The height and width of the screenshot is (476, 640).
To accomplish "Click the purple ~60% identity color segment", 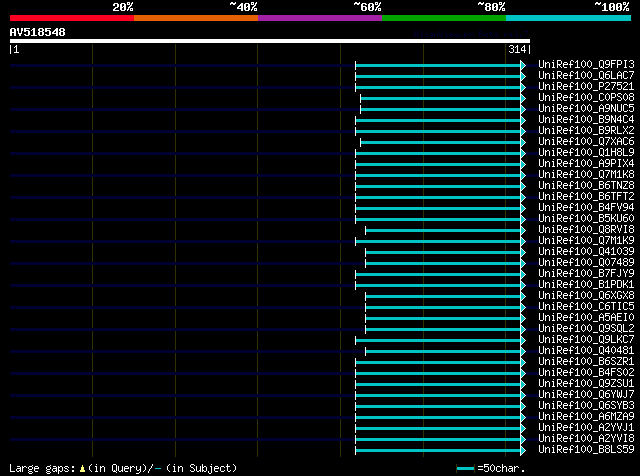I will point(320,18).
